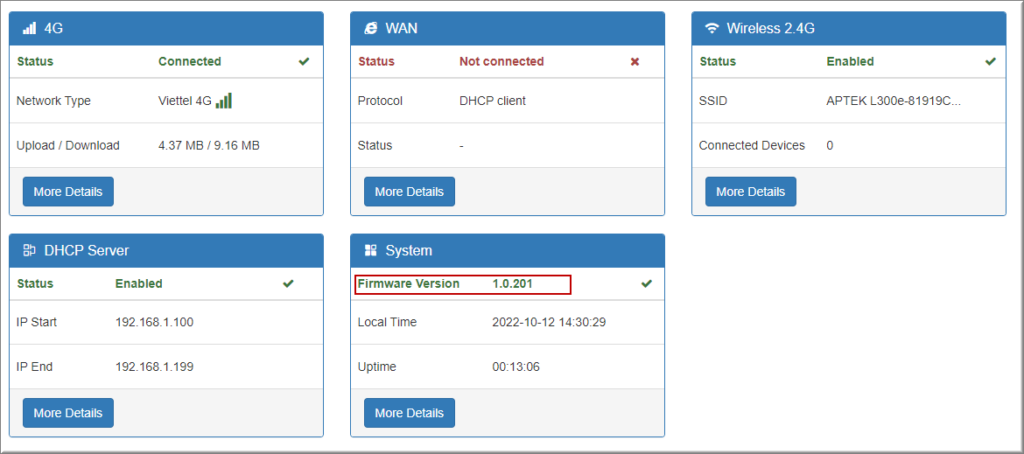Screen dimensions: 1024x454
Task: Select the Firmware Version 1.0.201 value
Action: pyautogui.click(x=512, y=284)
